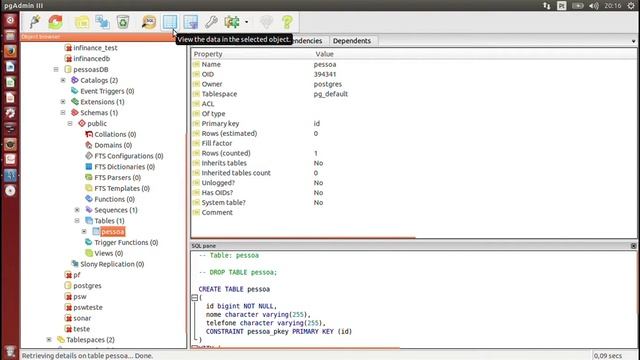640x360 pixels.
Task: Close the SQL pane
Action: coord(633,246)
